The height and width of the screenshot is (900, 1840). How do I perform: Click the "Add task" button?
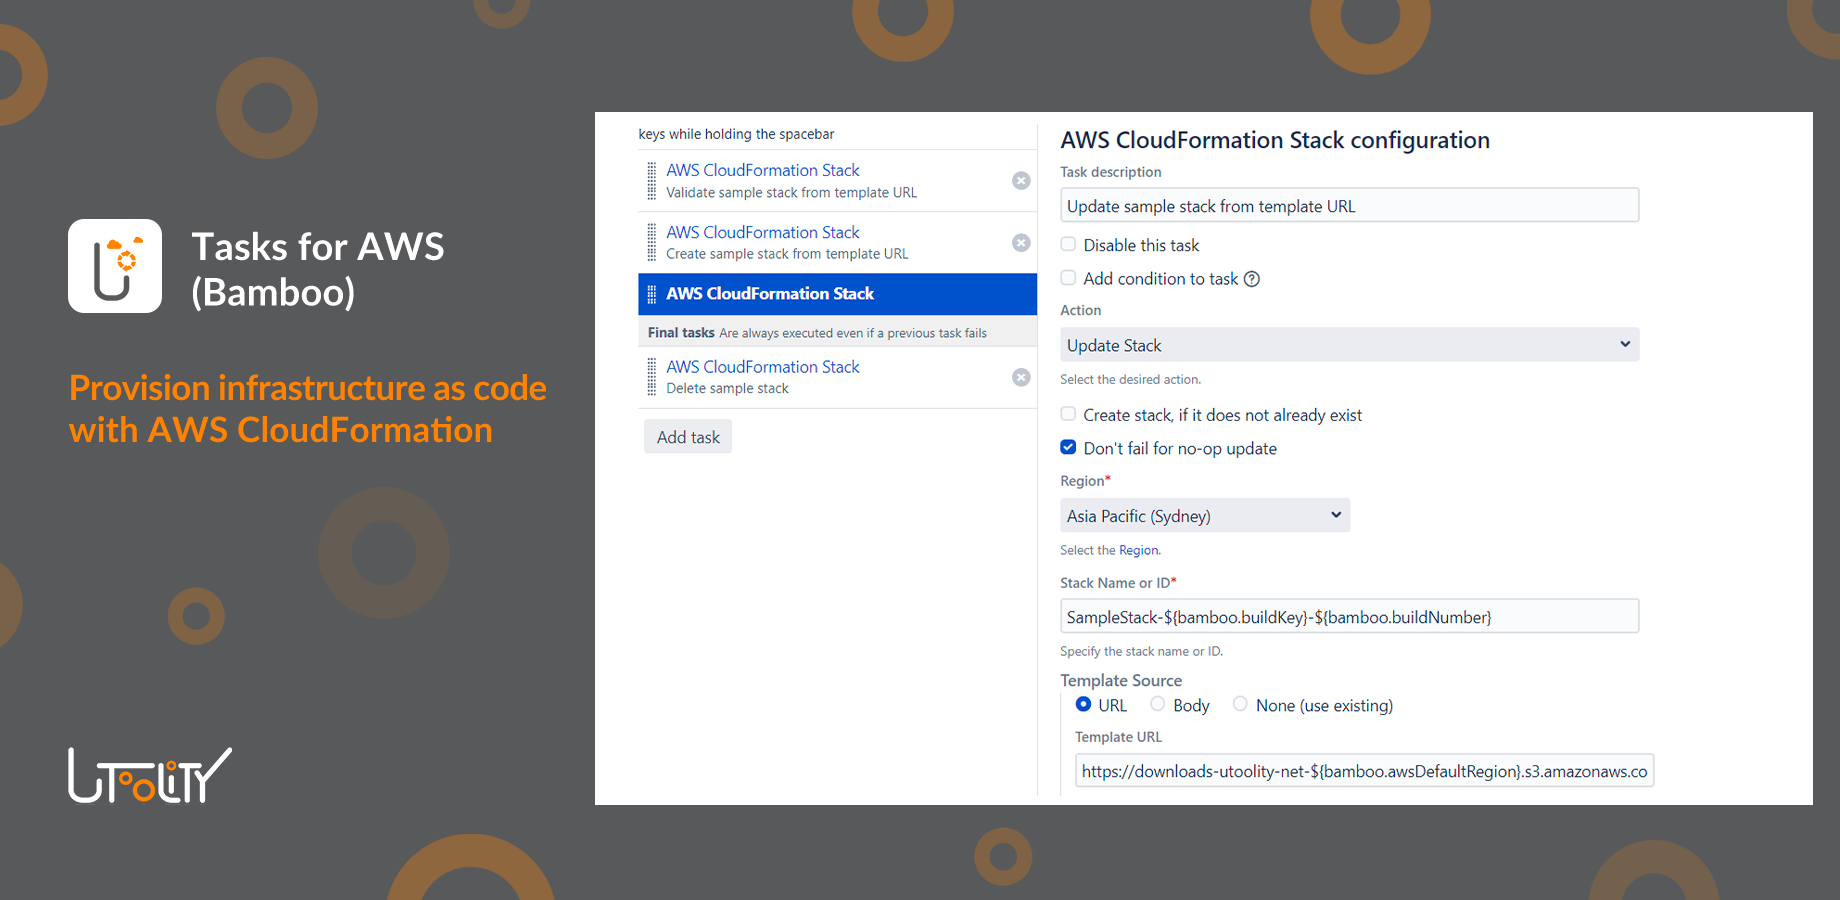point(687,436)
